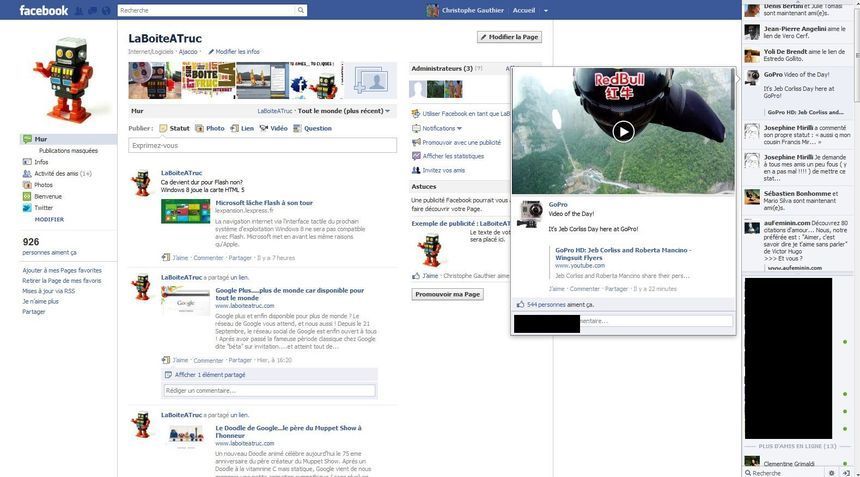Click Yoli De Brendt ticker story
860x477 pixels.
(x=799, y=55)
